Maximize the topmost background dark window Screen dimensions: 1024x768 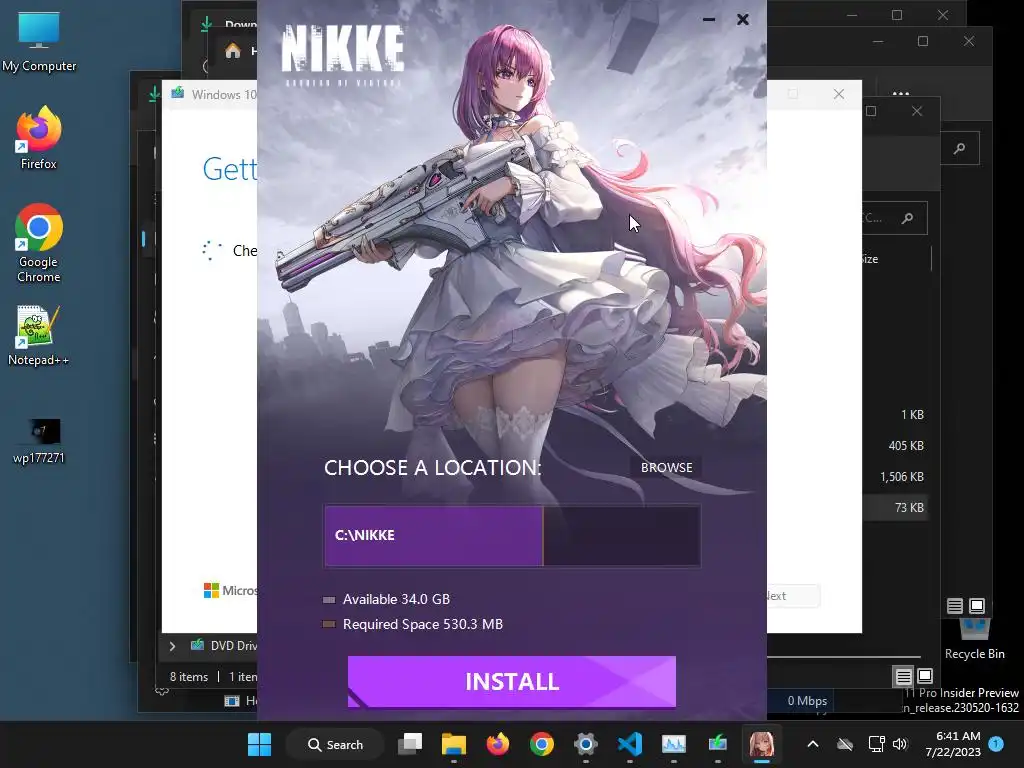(897, 14)
